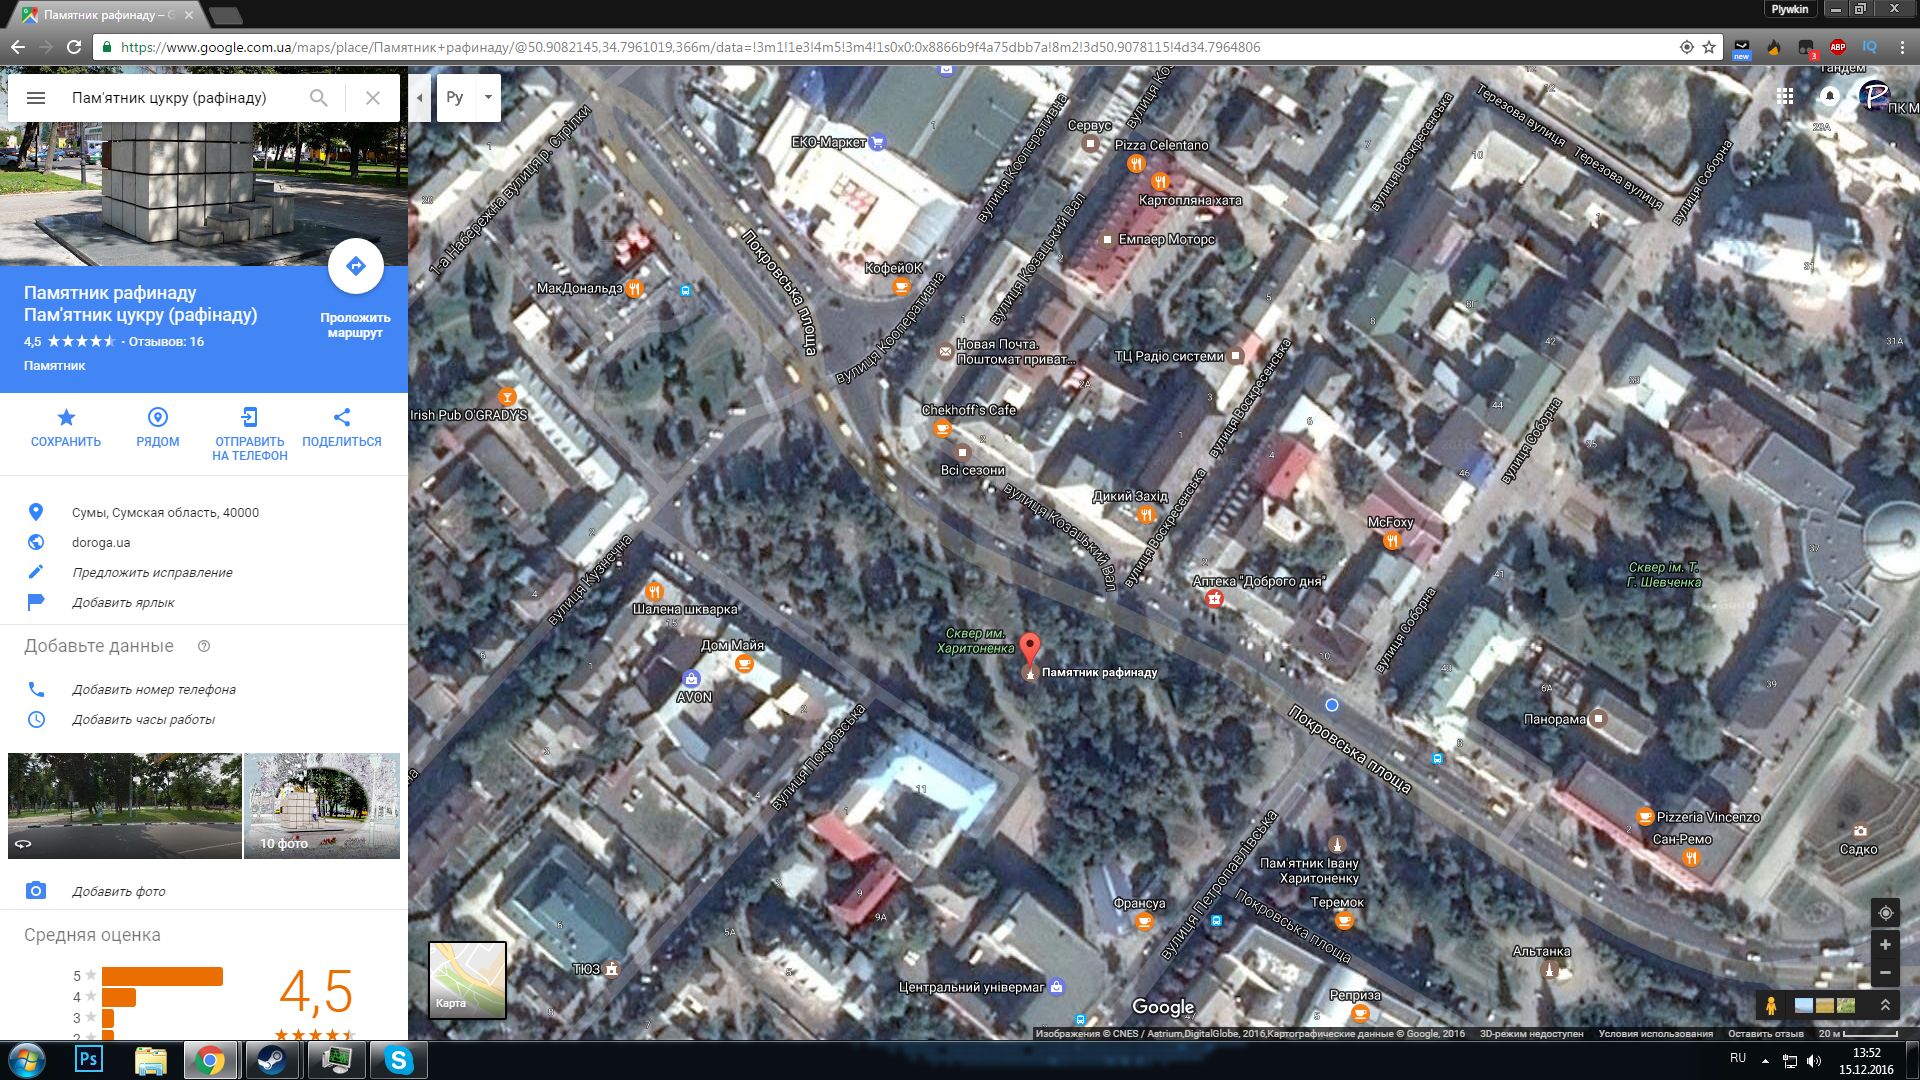Screen dimensions: 1920x1080
Task: Click the red Памятник рафинаду map pin
Action: pyautogui.click(x=1030, y=648)
